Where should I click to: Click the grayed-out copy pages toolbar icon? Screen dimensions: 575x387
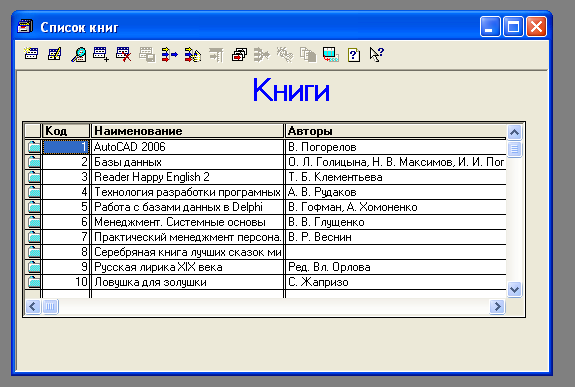click(x=308, y=54)
